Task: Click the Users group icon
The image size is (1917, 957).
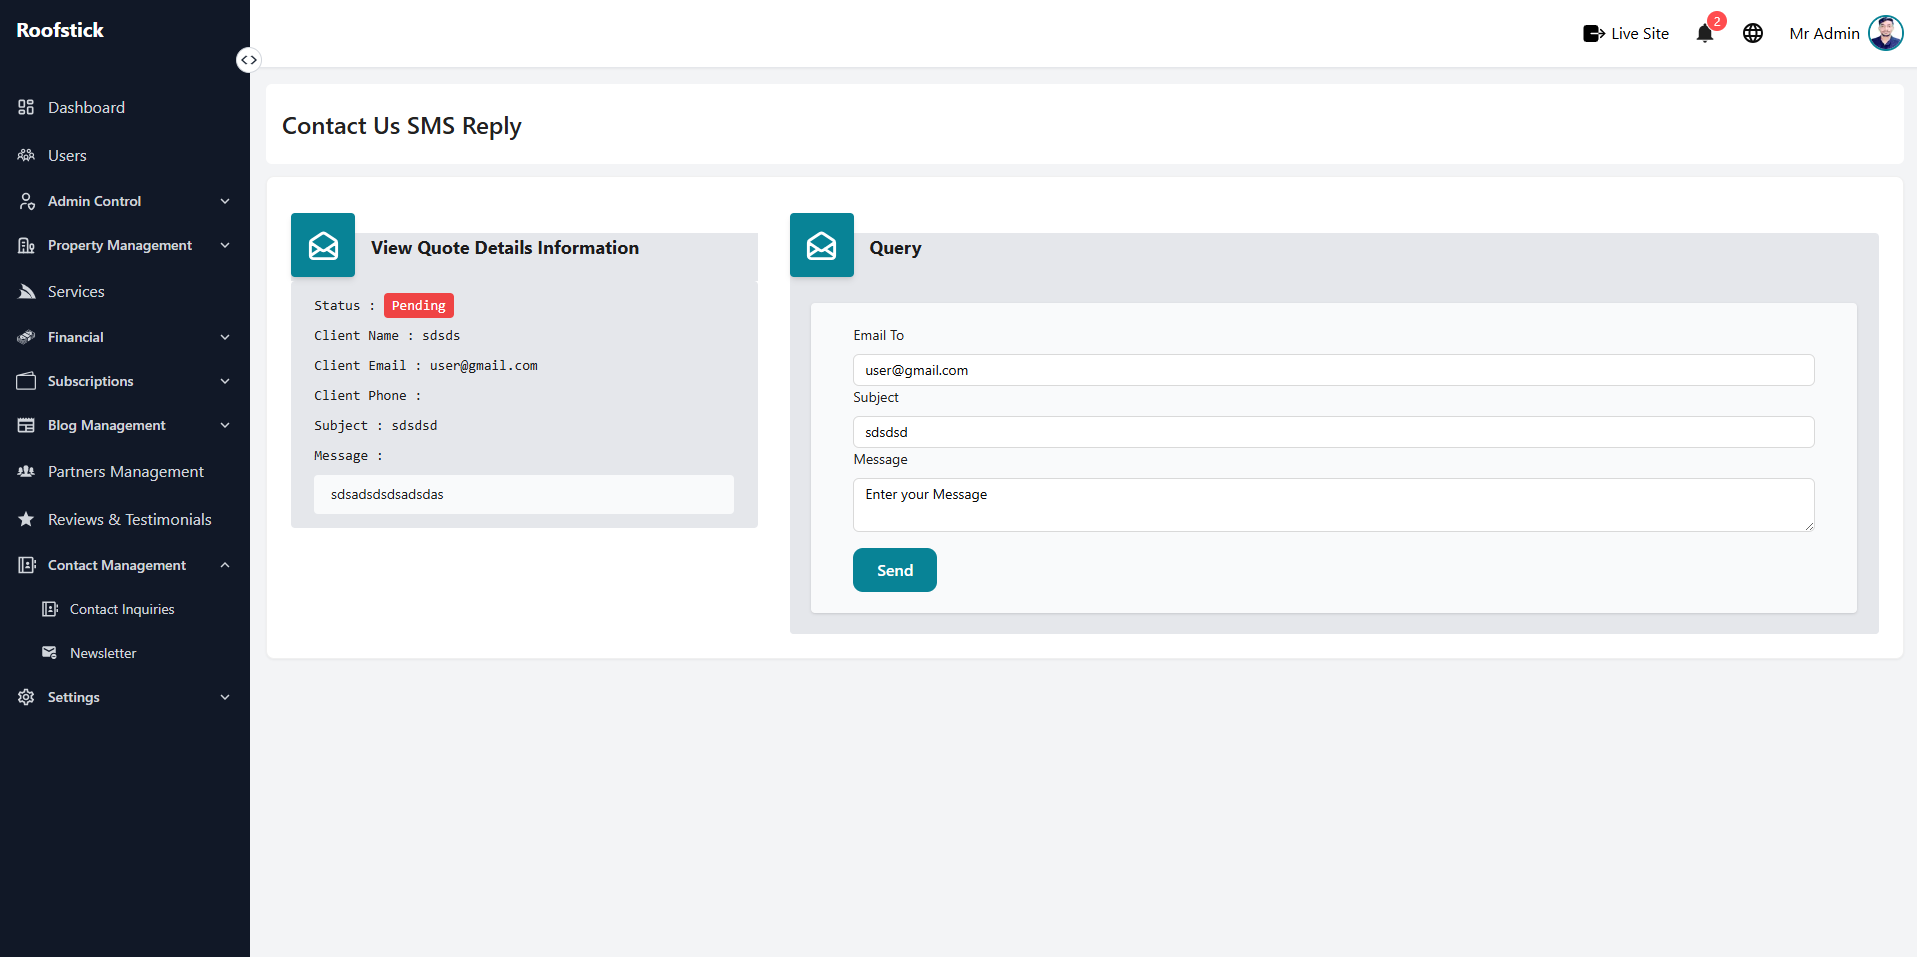Action: pos(26,155)
